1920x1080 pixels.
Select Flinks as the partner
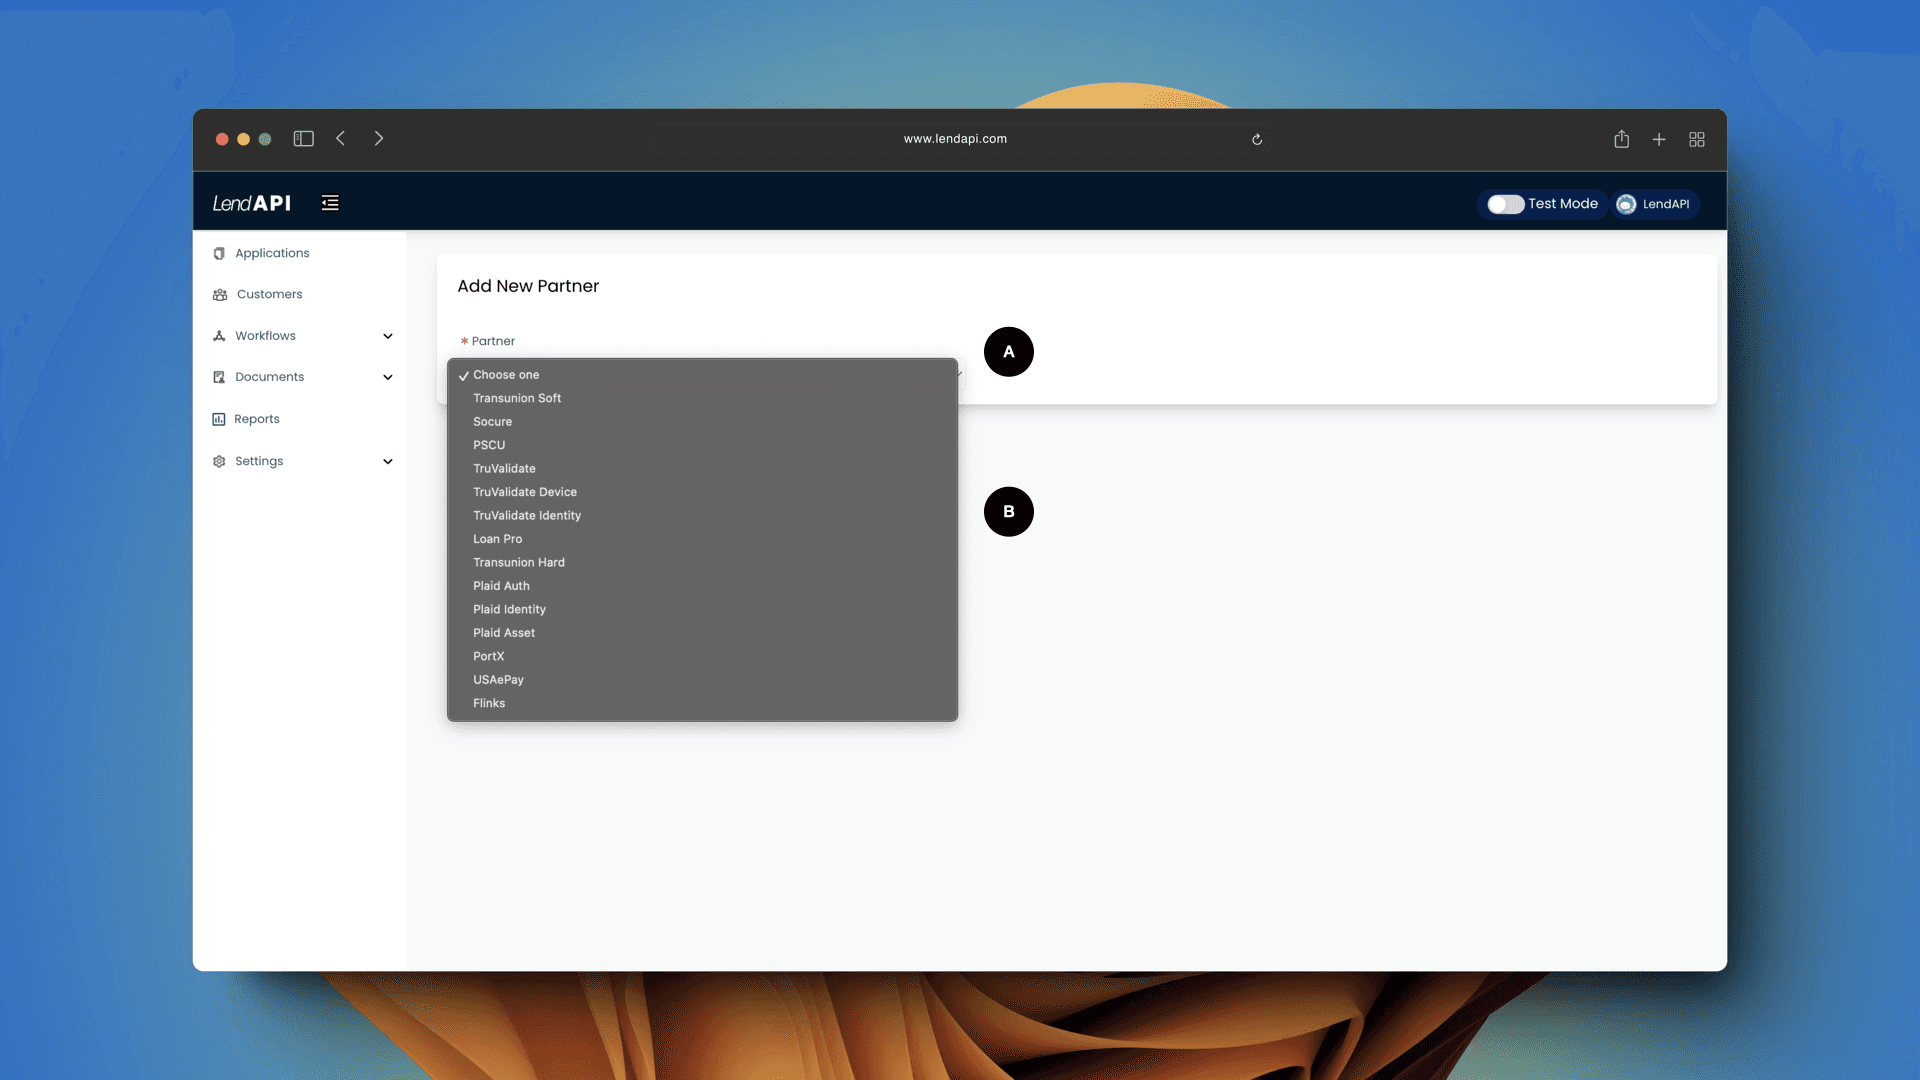tap(489, 703)
